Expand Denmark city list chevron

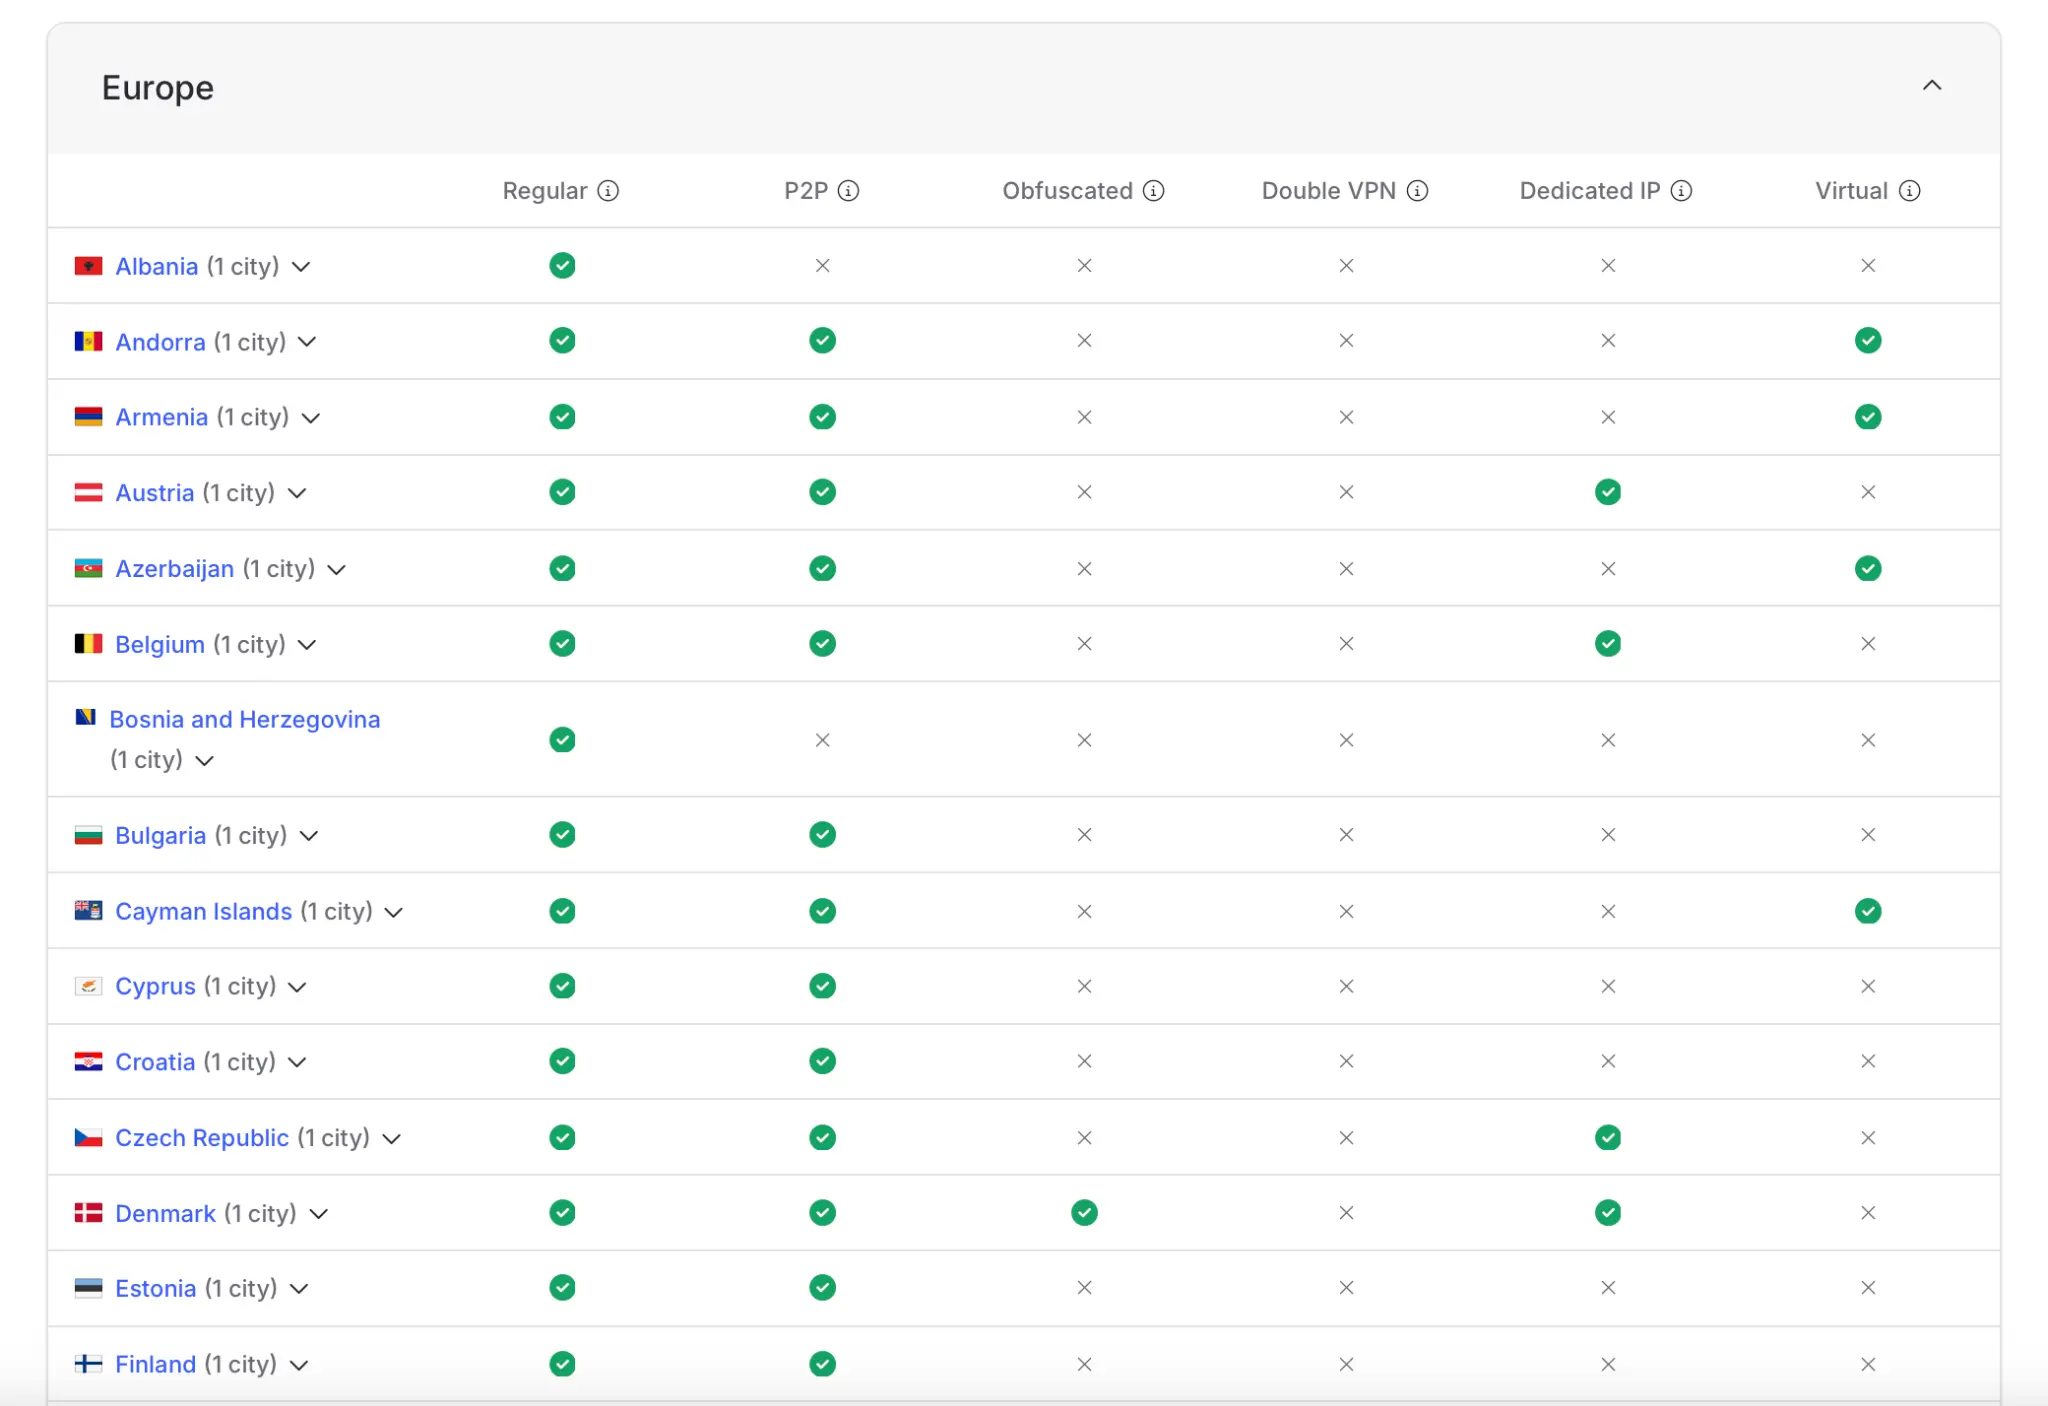pos(319,1214)
